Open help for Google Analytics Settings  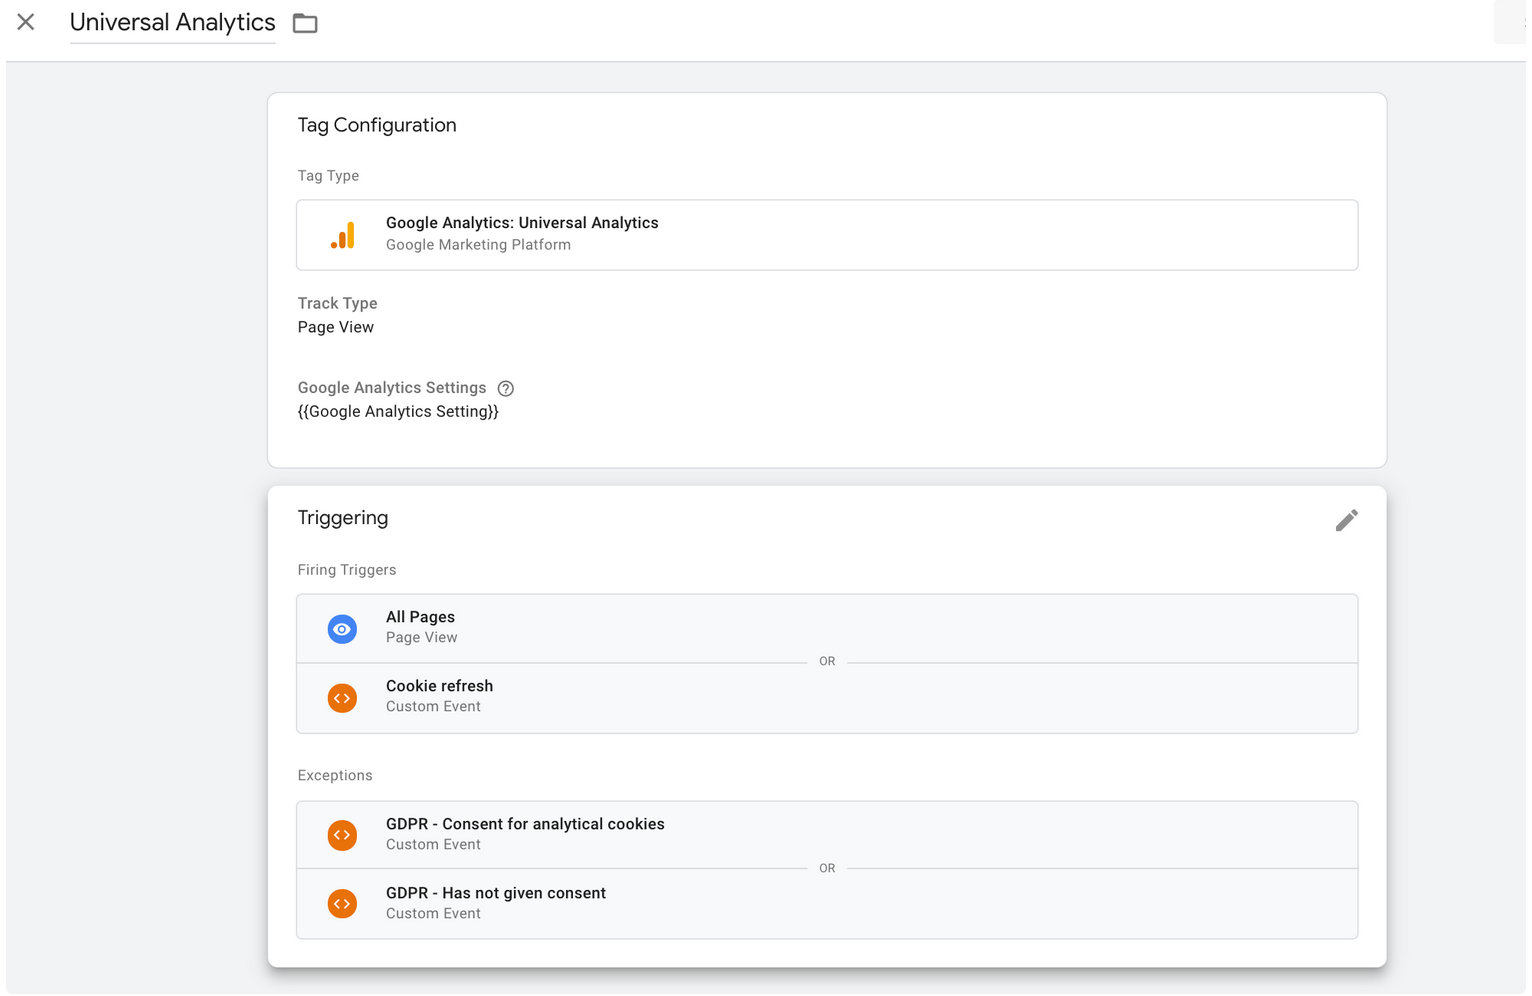pyautogui.click(x=506, y=388)
